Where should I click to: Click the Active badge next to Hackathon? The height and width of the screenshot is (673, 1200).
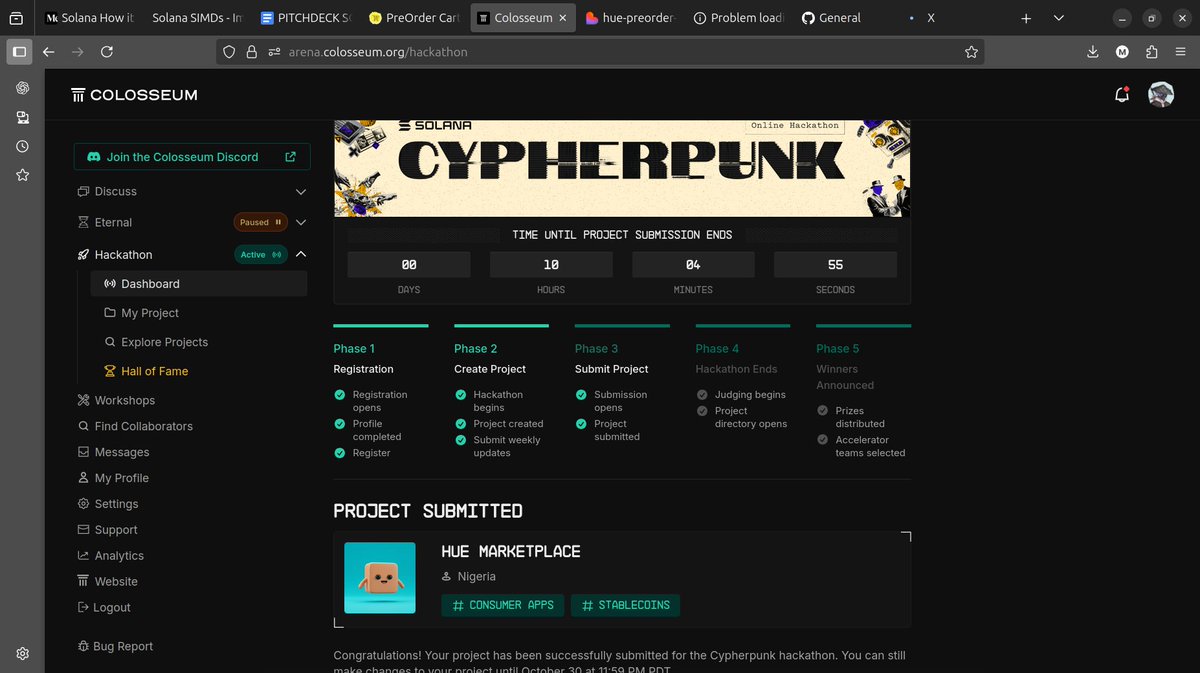[x=260, y=254]
